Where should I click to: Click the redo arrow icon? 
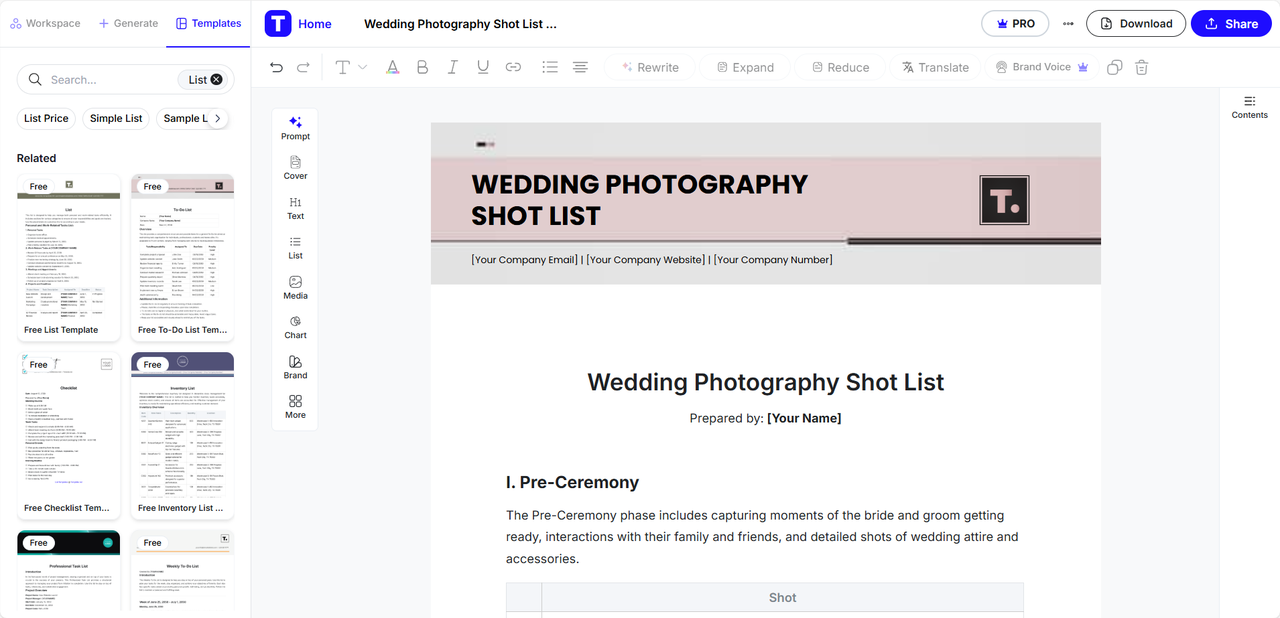(x=303, y=67)
